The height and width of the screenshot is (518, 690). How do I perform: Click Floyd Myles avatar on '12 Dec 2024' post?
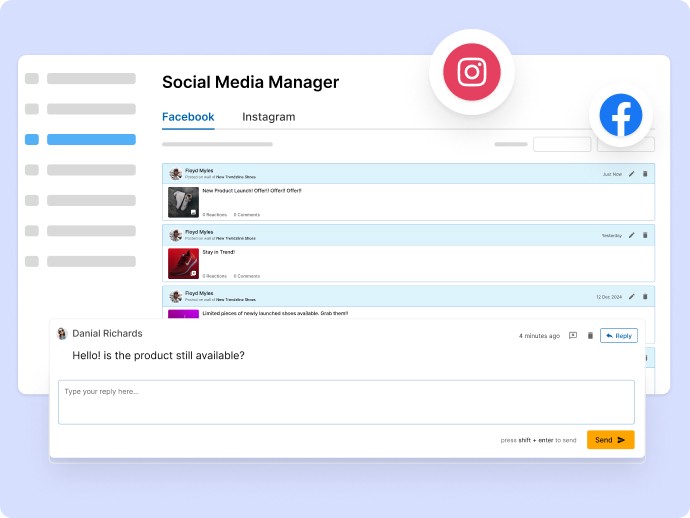176,296
